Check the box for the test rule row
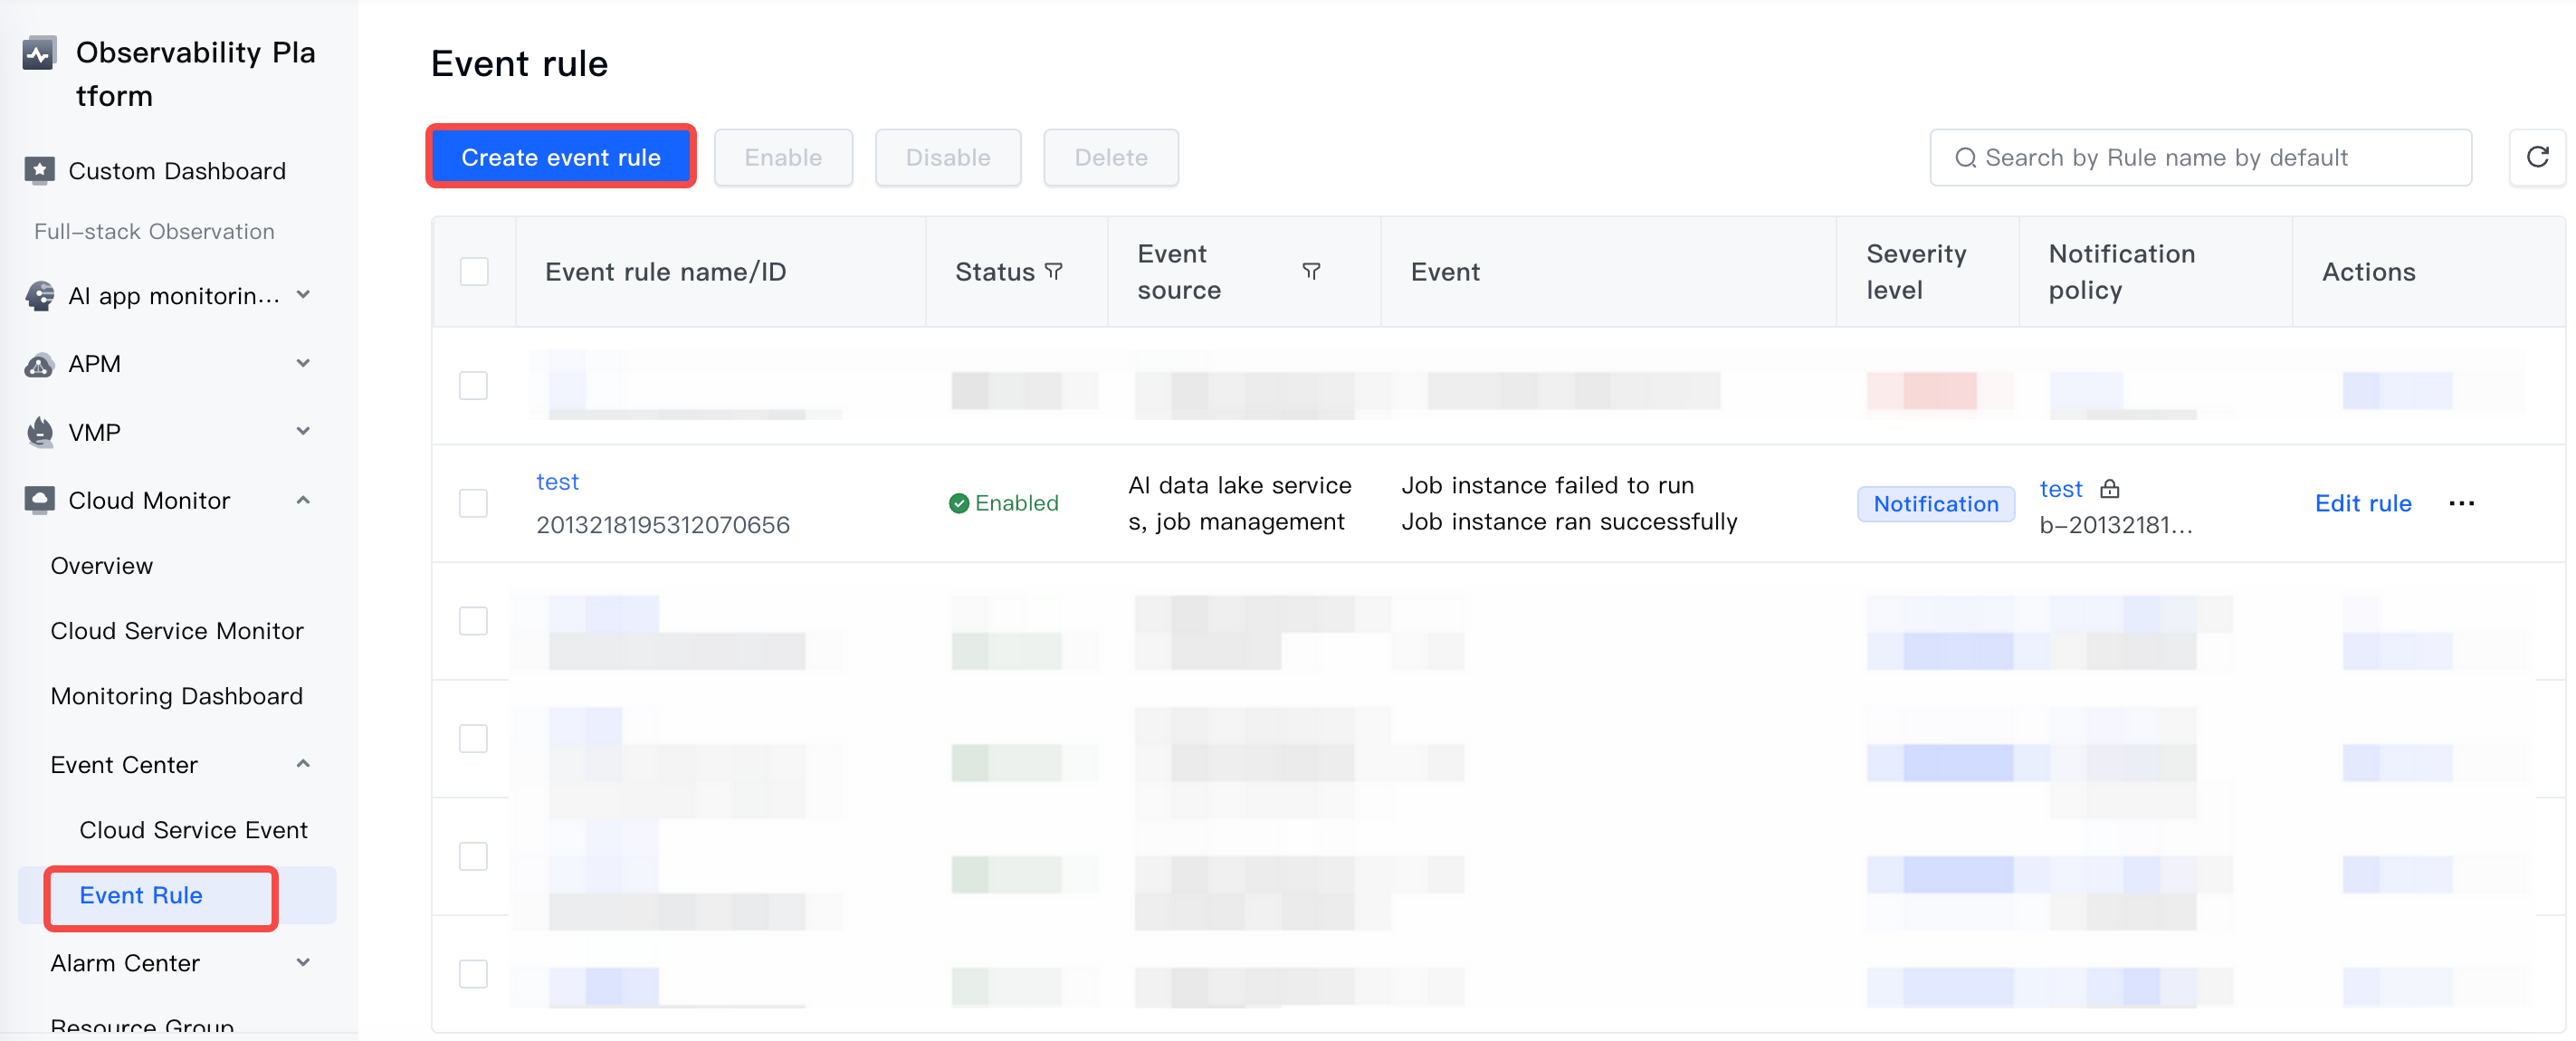Image resolution: width=2576 pixels, height=1041 pixels. pyautogui.click(x=473, y=503)
